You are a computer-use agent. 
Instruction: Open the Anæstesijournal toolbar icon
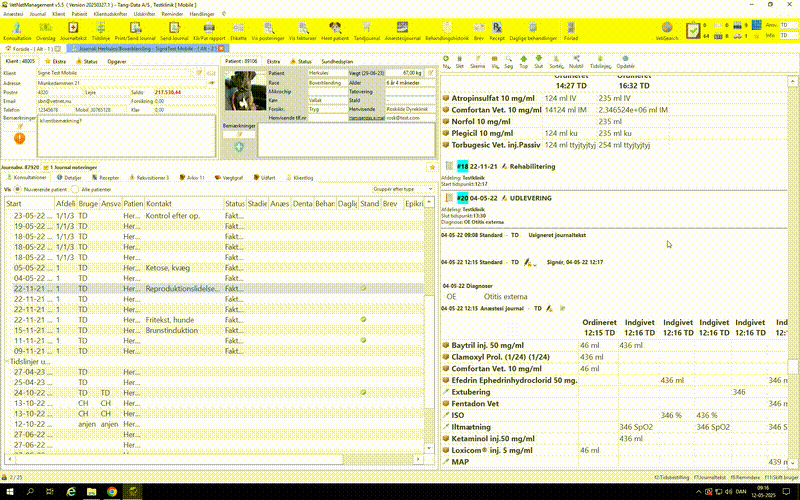click(x=403, y=31)
